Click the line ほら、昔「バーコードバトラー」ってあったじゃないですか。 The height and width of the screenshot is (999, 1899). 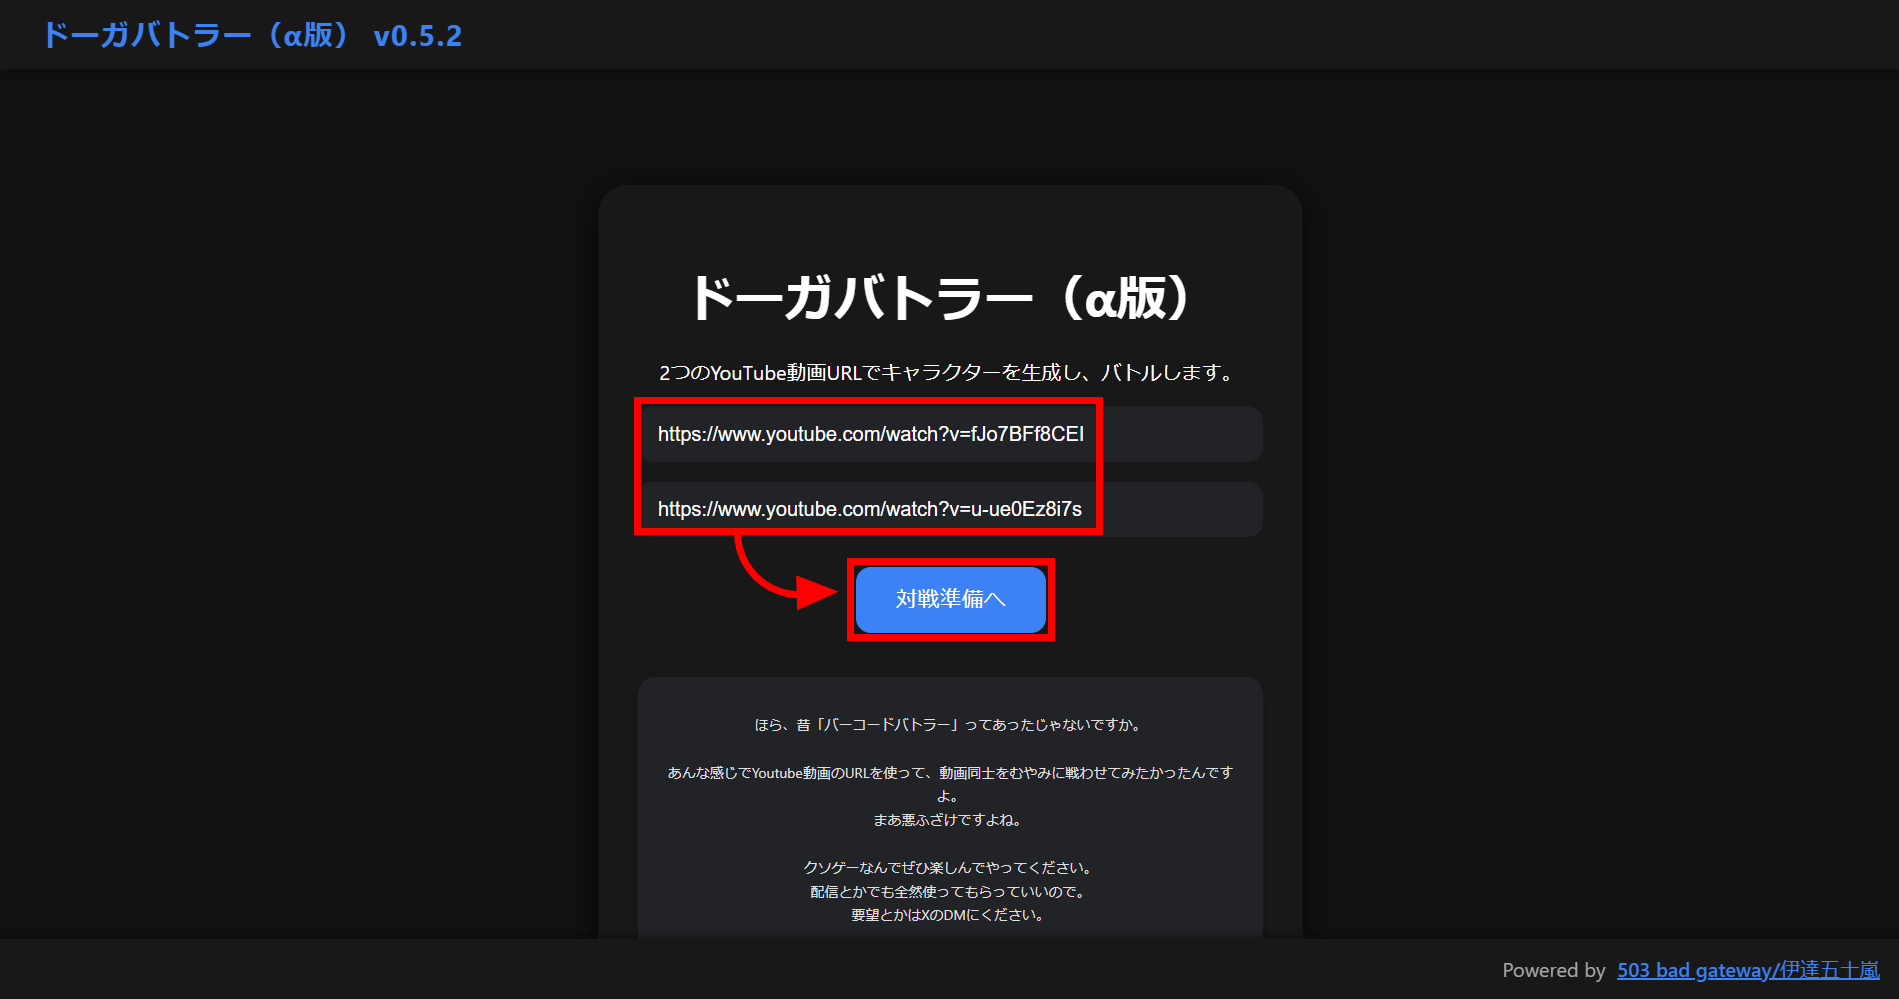pyautogui.click(x=948, y=725)
